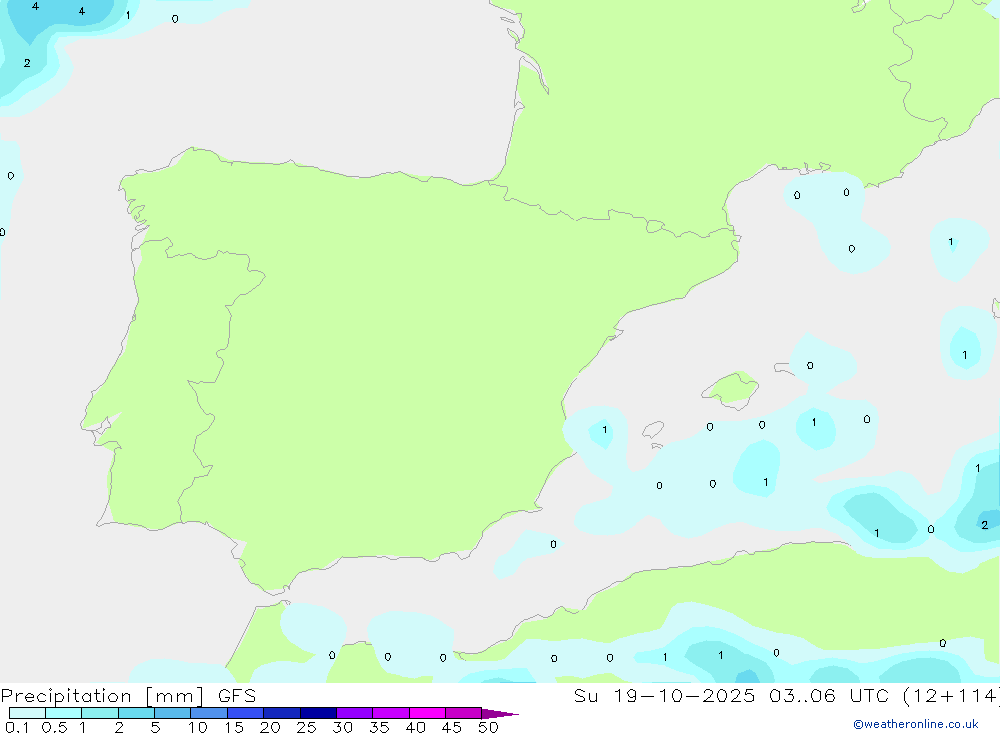Pick the 0.5–1 mm legend swatch
The width and height of the screenshot is (1000, 733).
point(63,713)
